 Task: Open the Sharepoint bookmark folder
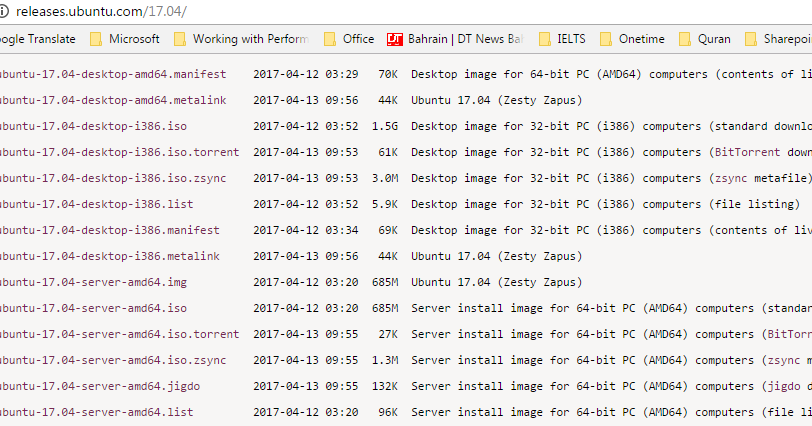coord(778,39)
